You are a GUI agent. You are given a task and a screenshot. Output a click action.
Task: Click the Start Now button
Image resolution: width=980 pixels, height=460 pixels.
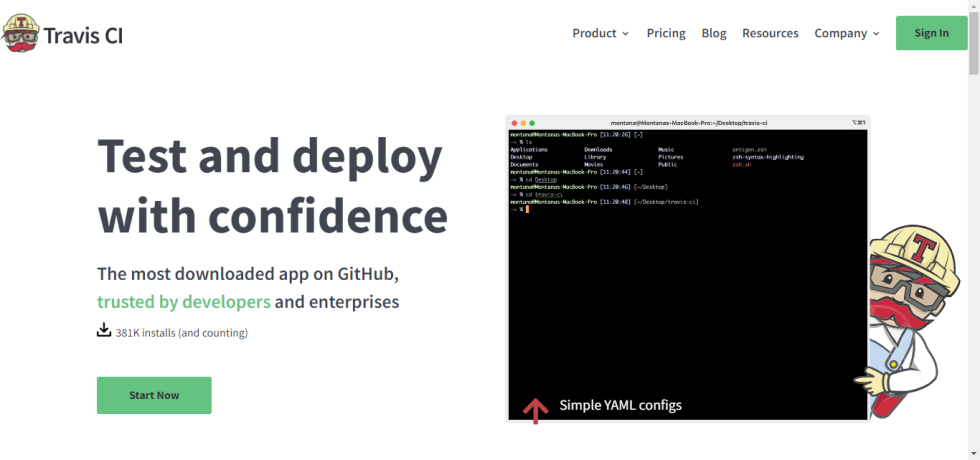coord(154,395)
